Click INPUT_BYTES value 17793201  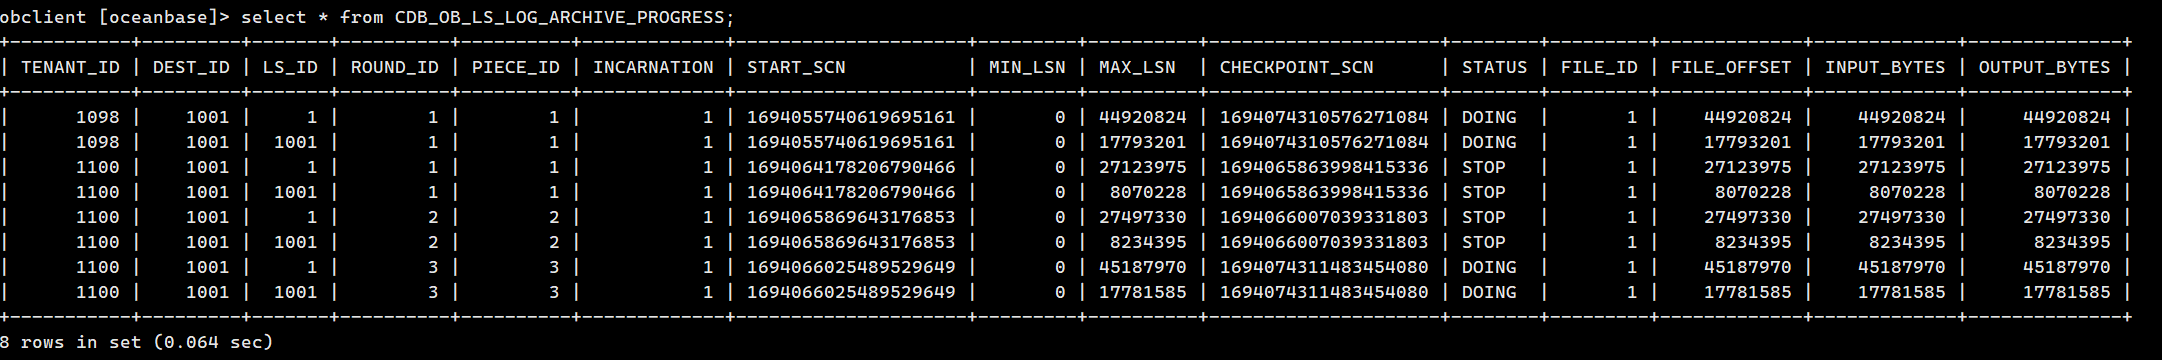tap(1902, 142)
